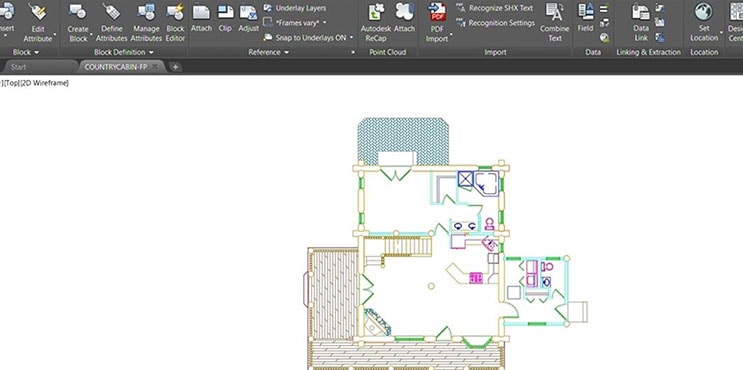This screenshot has height=370, width=743.
Task: Select the left side deck hatch
Action: pos(334,294)
